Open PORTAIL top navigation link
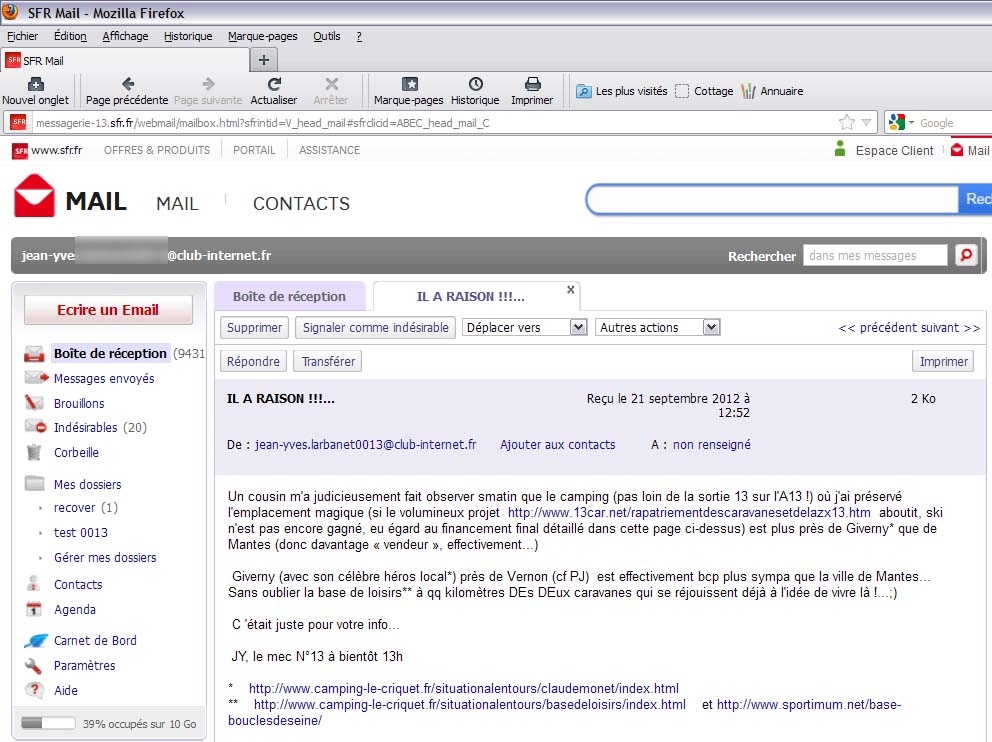Viewport: 992px width, 742px height. click(254, 150)
